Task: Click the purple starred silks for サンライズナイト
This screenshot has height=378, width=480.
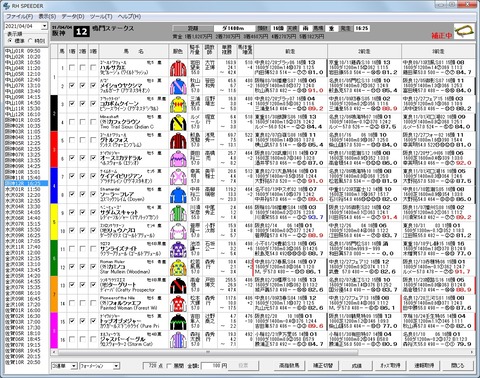Action: 178,249
